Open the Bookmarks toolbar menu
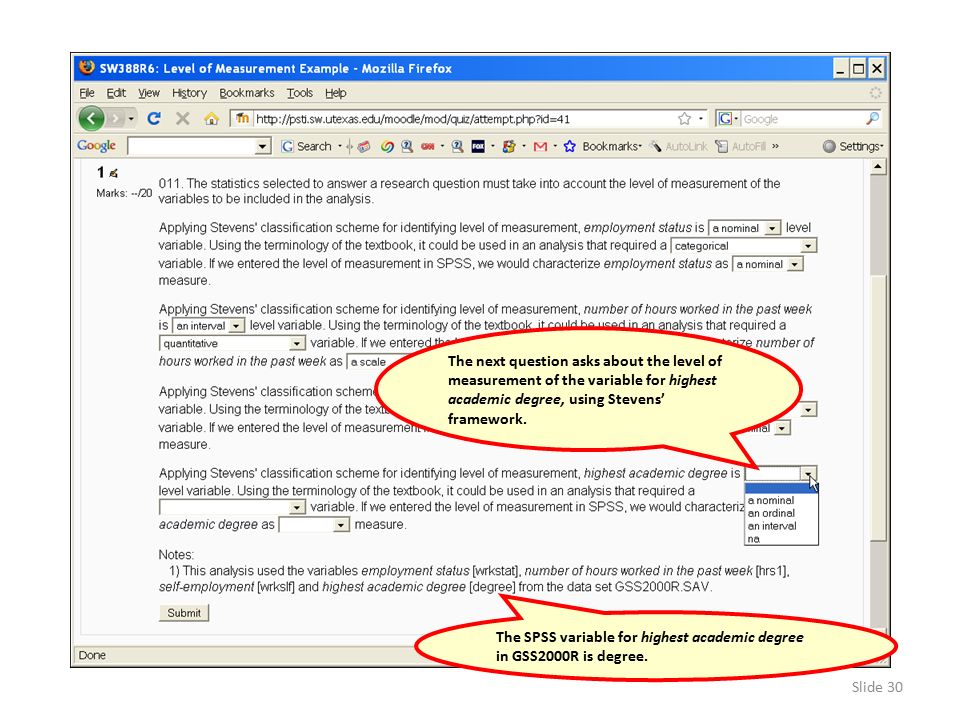The width and height of the screenshot is (960, 720). (611, 146)
